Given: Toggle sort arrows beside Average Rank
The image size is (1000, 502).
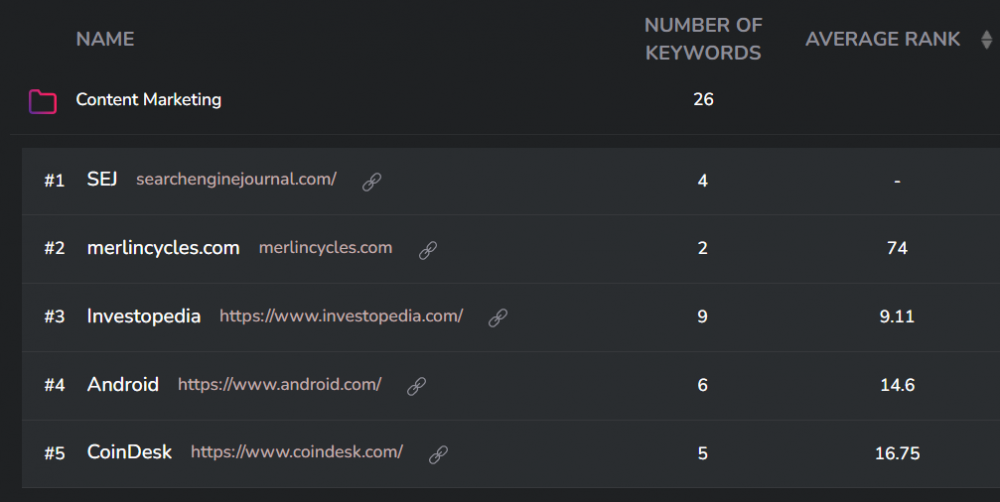Looking at the screenshot, I should tap(986, 40).
